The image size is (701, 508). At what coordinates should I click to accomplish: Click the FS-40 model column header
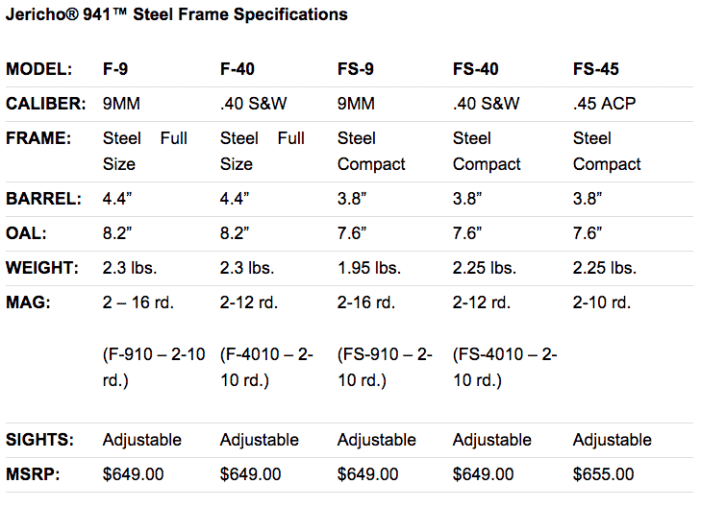476,70
